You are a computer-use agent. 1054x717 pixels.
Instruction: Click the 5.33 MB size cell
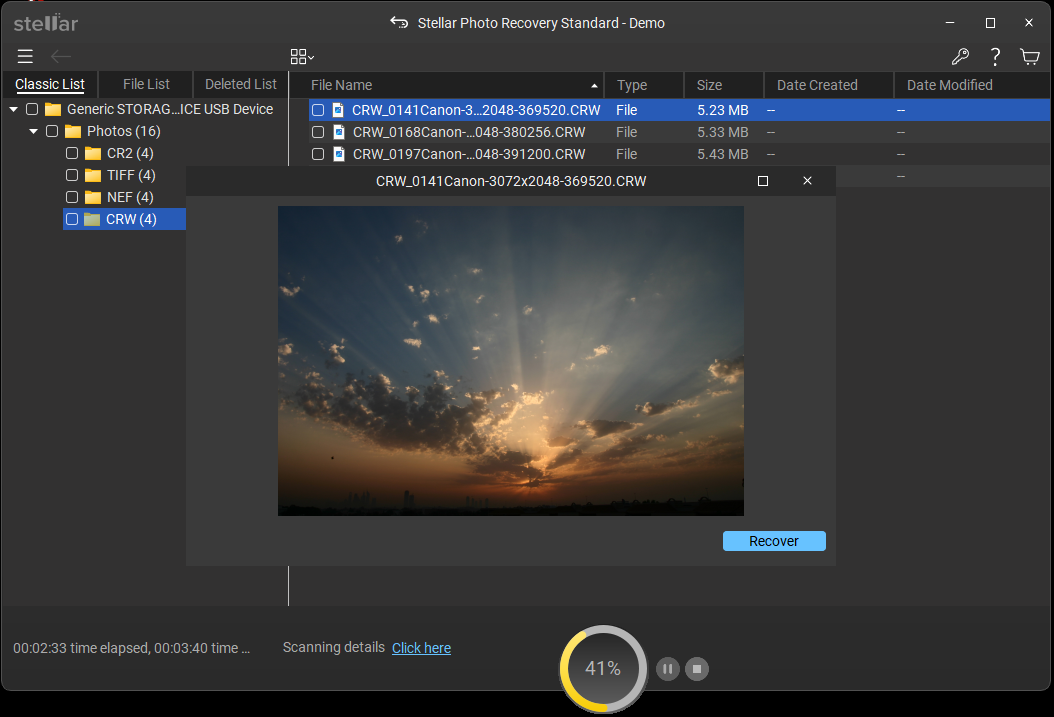click(723, 132)
